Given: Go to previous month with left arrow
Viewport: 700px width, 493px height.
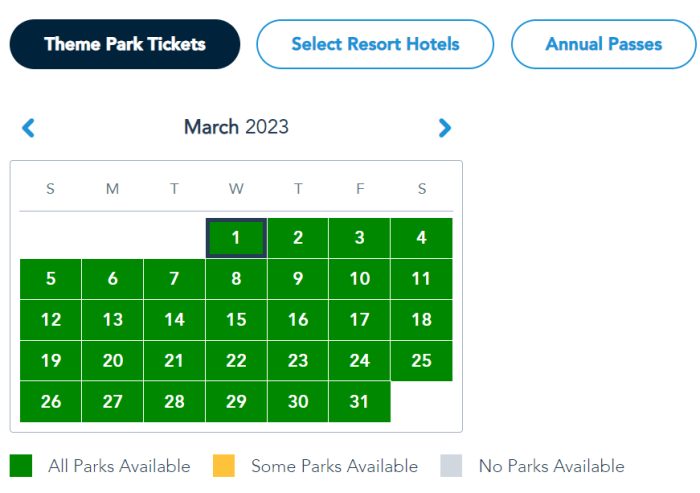Looking at the screenshot, I should click(28, 128).
